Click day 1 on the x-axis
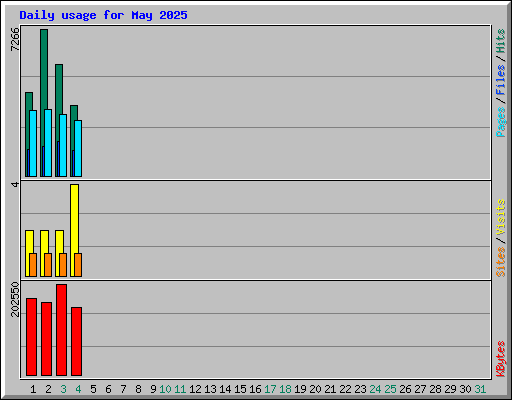Viewport: 512px width, 400px height. (33, 389)
